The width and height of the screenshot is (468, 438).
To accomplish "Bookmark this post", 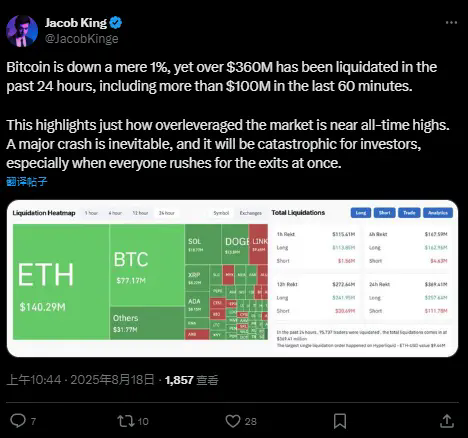I will click(340, 421).
